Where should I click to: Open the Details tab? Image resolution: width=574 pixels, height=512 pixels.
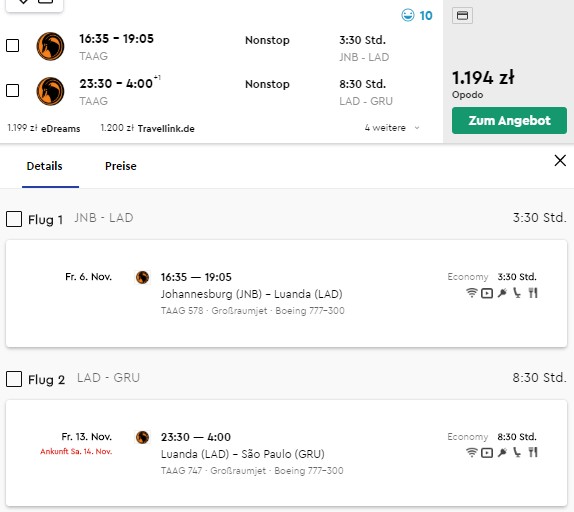click(x=45, y=166)
